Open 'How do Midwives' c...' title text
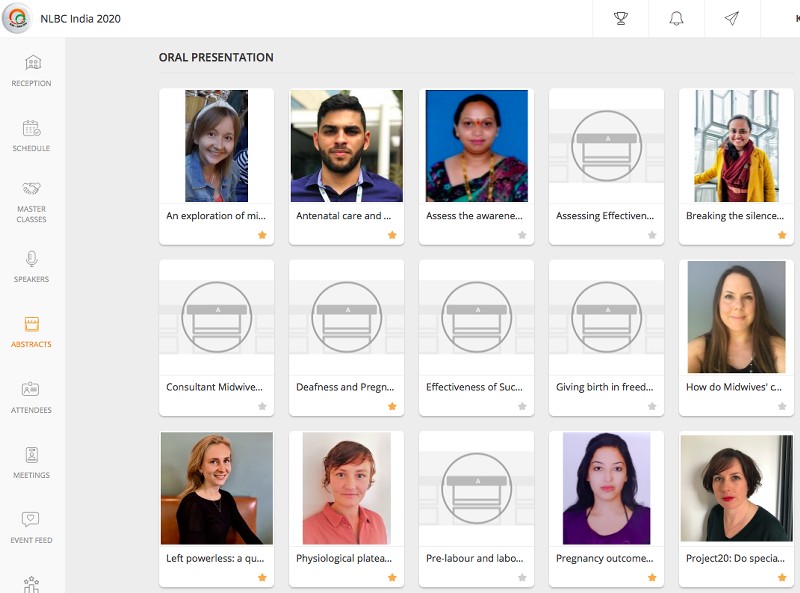 [734, 387]
